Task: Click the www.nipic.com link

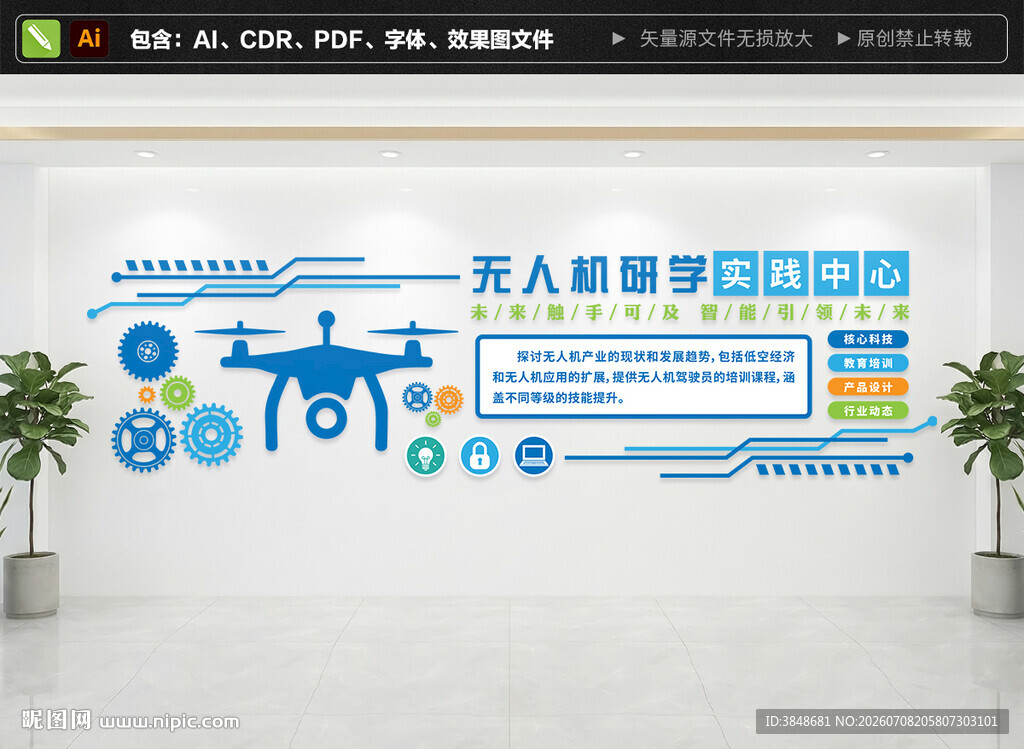Action: 169,722
